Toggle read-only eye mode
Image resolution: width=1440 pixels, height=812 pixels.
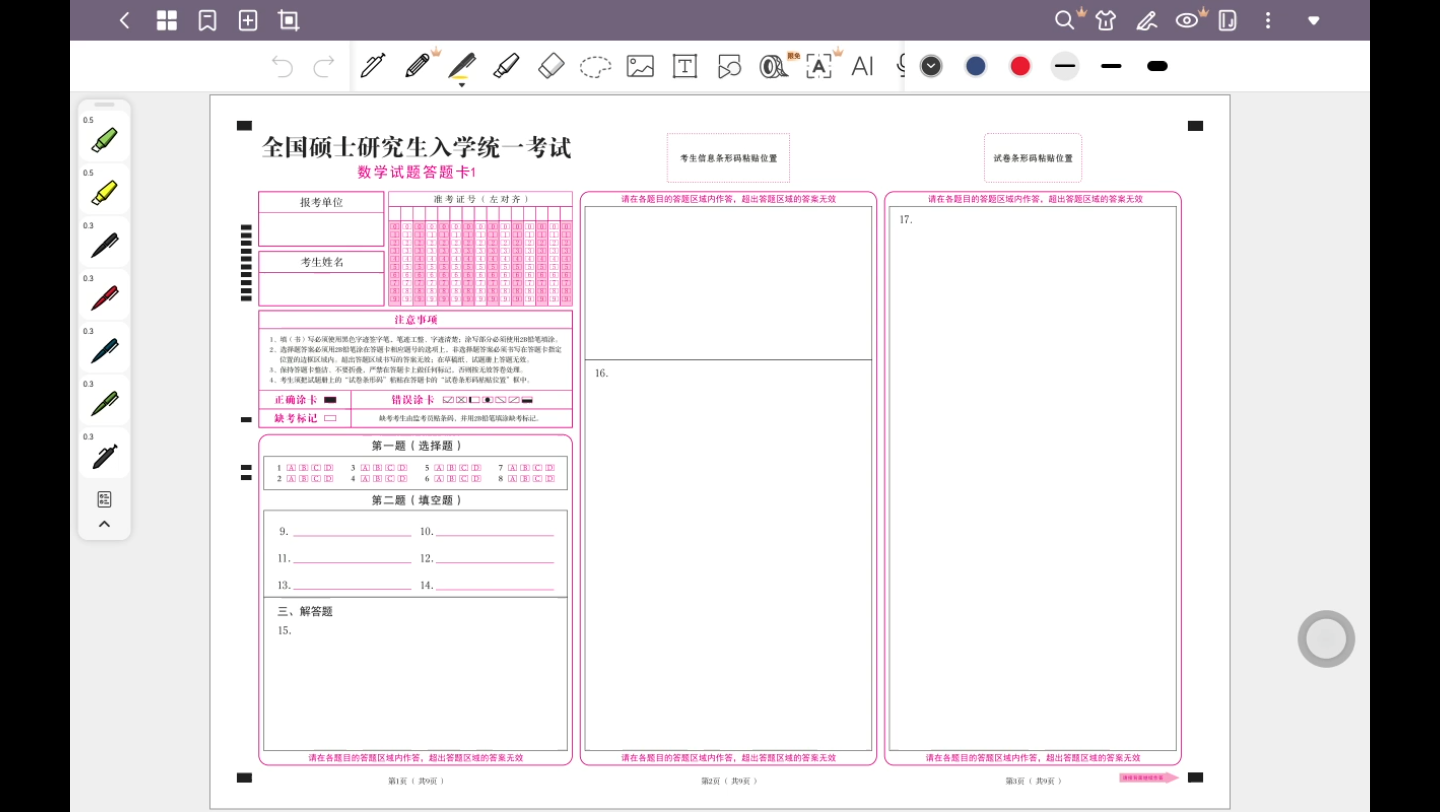pyautogui.click(x=1188, y=20)
